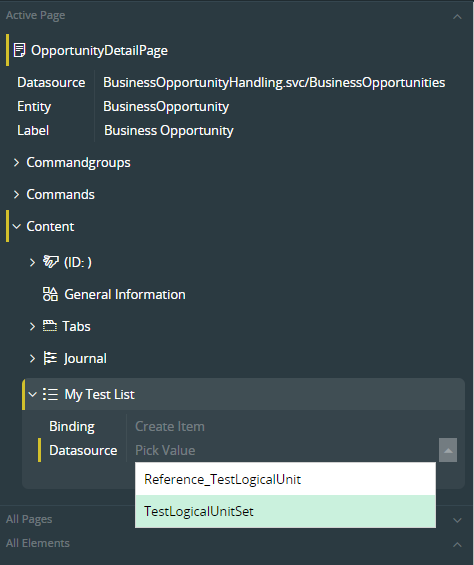Expand the All Pages section
Viewport: 474px width, 565px height.
[457, 520]
